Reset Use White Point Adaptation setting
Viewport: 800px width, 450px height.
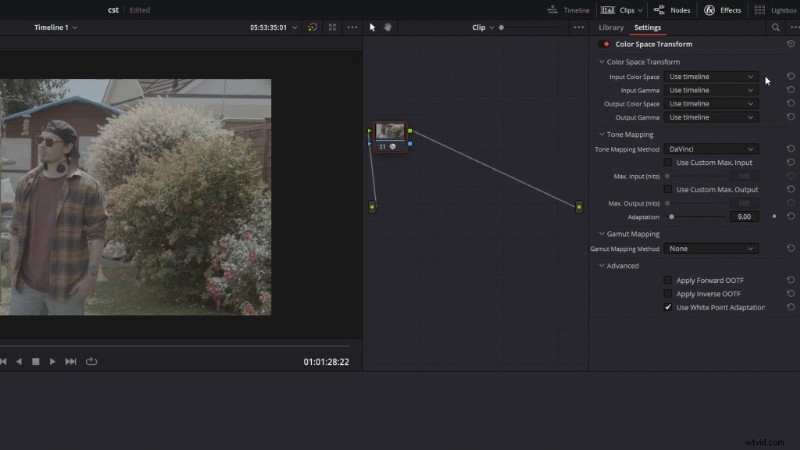point(791,307)
